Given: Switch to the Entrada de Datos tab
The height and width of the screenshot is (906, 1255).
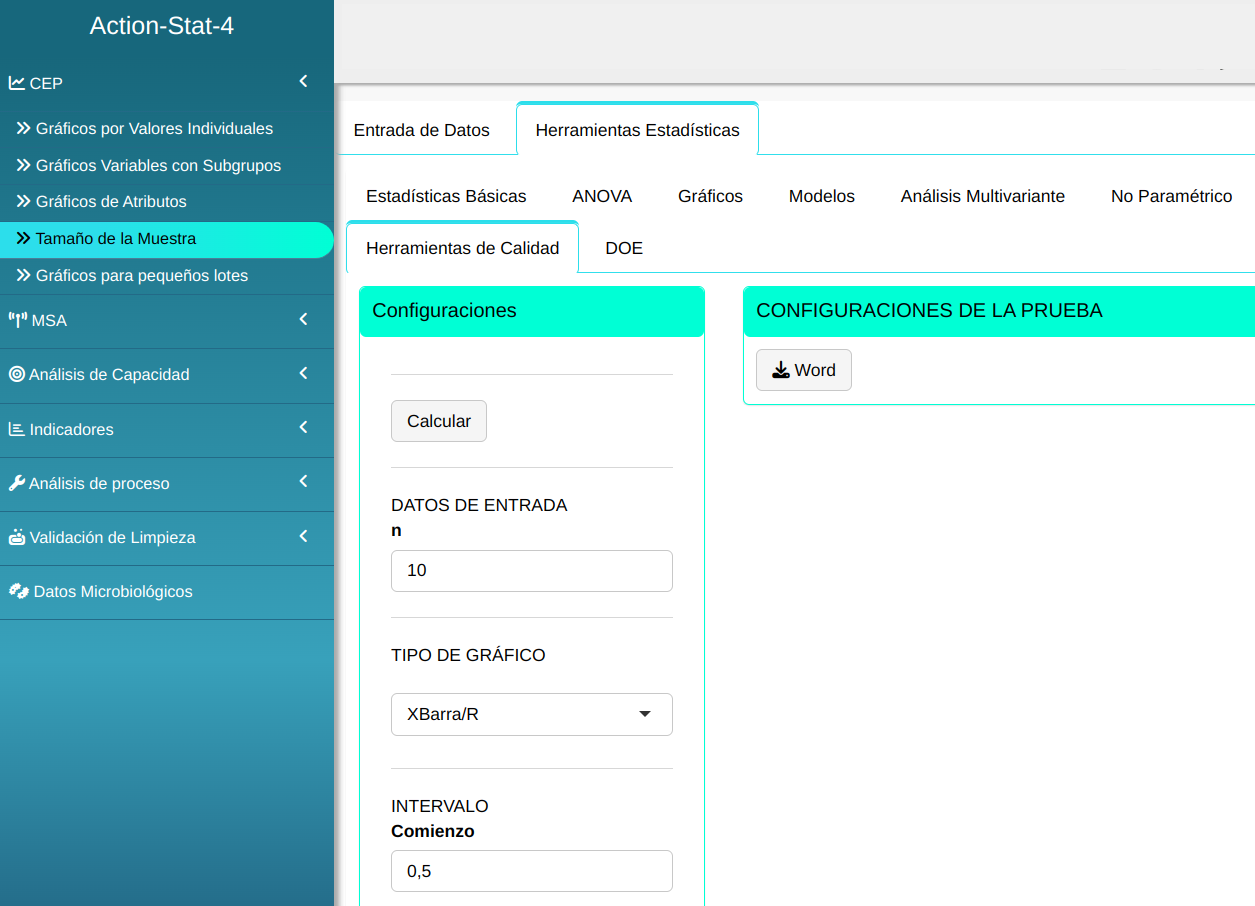Looking at the screenshot, I should [422, 130].
